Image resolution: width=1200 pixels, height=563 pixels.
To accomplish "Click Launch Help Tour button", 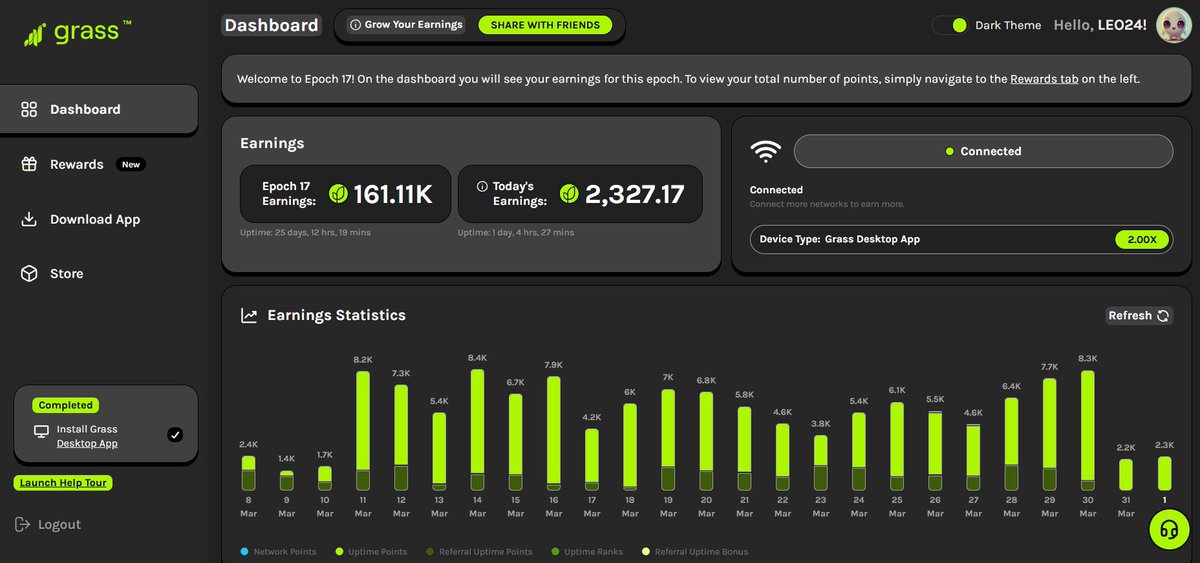I will tap(63, 483).
